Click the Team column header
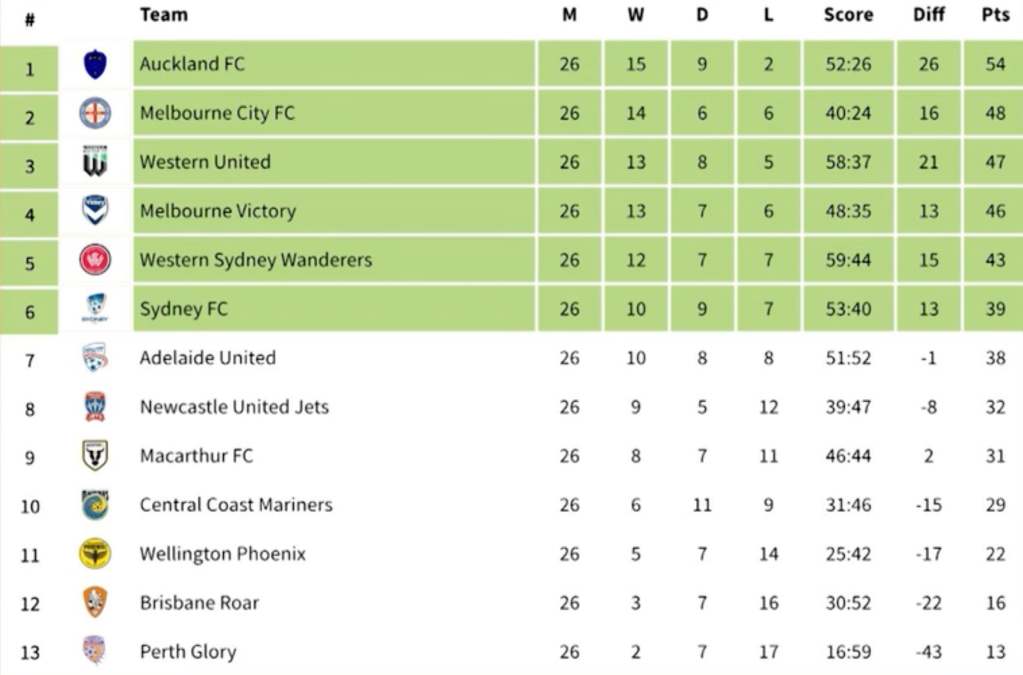This screenshot has width=1023, height=675. [163, 15]
